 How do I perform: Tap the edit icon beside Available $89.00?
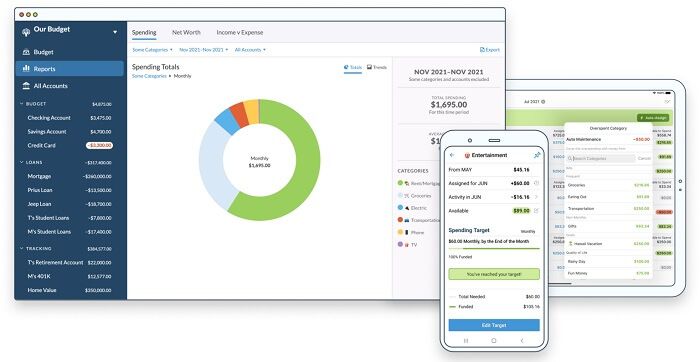tap(536, 211)
